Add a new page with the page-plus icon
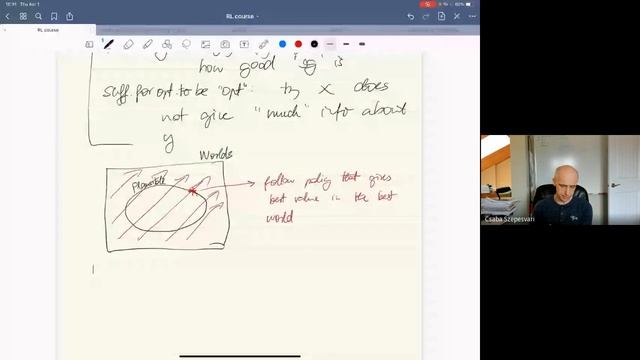The height and width of the screenshot is (360, 640). [x=441, y=16]
